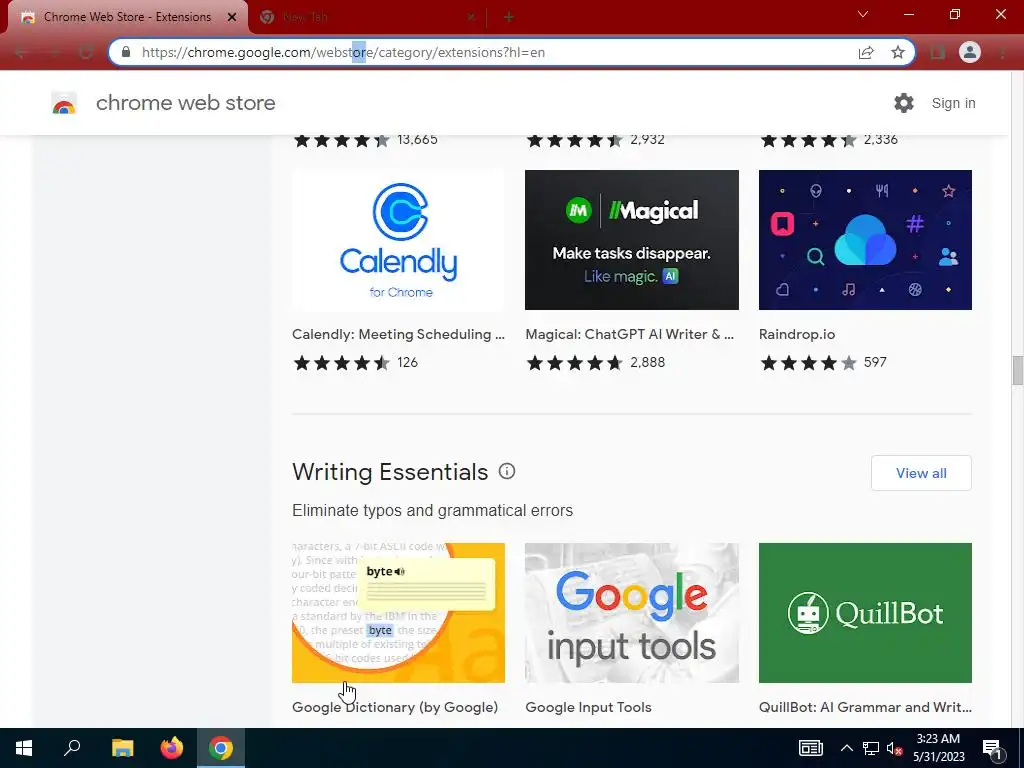Open the tab search dropdown chevron
The width and height of the screenshot is (1024, 768).
click(x=863, y=14)
